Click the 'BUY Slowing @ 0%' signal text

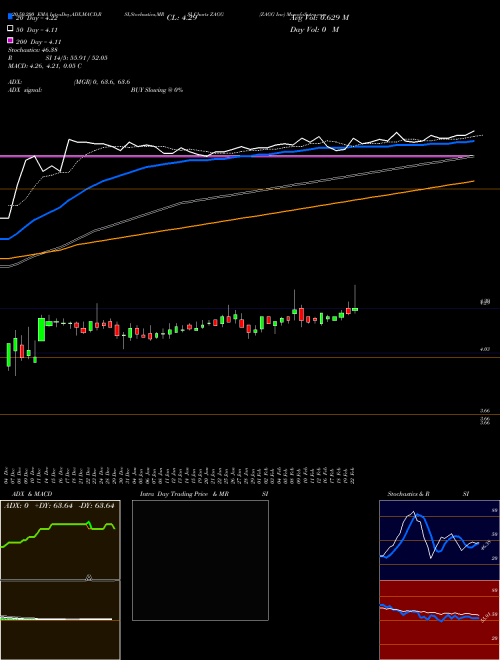point(157,90)
